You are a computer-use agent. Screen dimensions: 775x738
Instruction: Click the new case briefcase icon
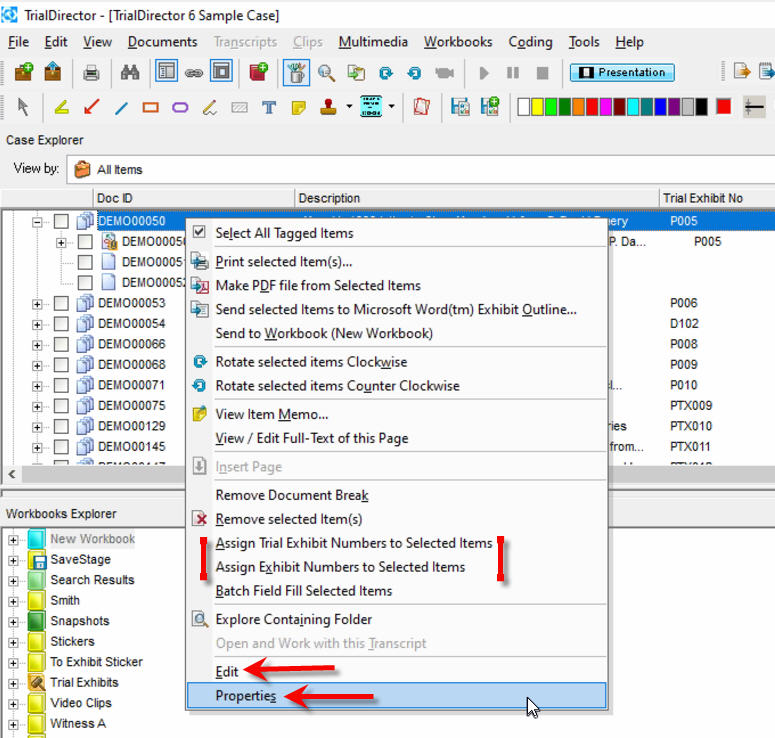(x=24, y=73)
